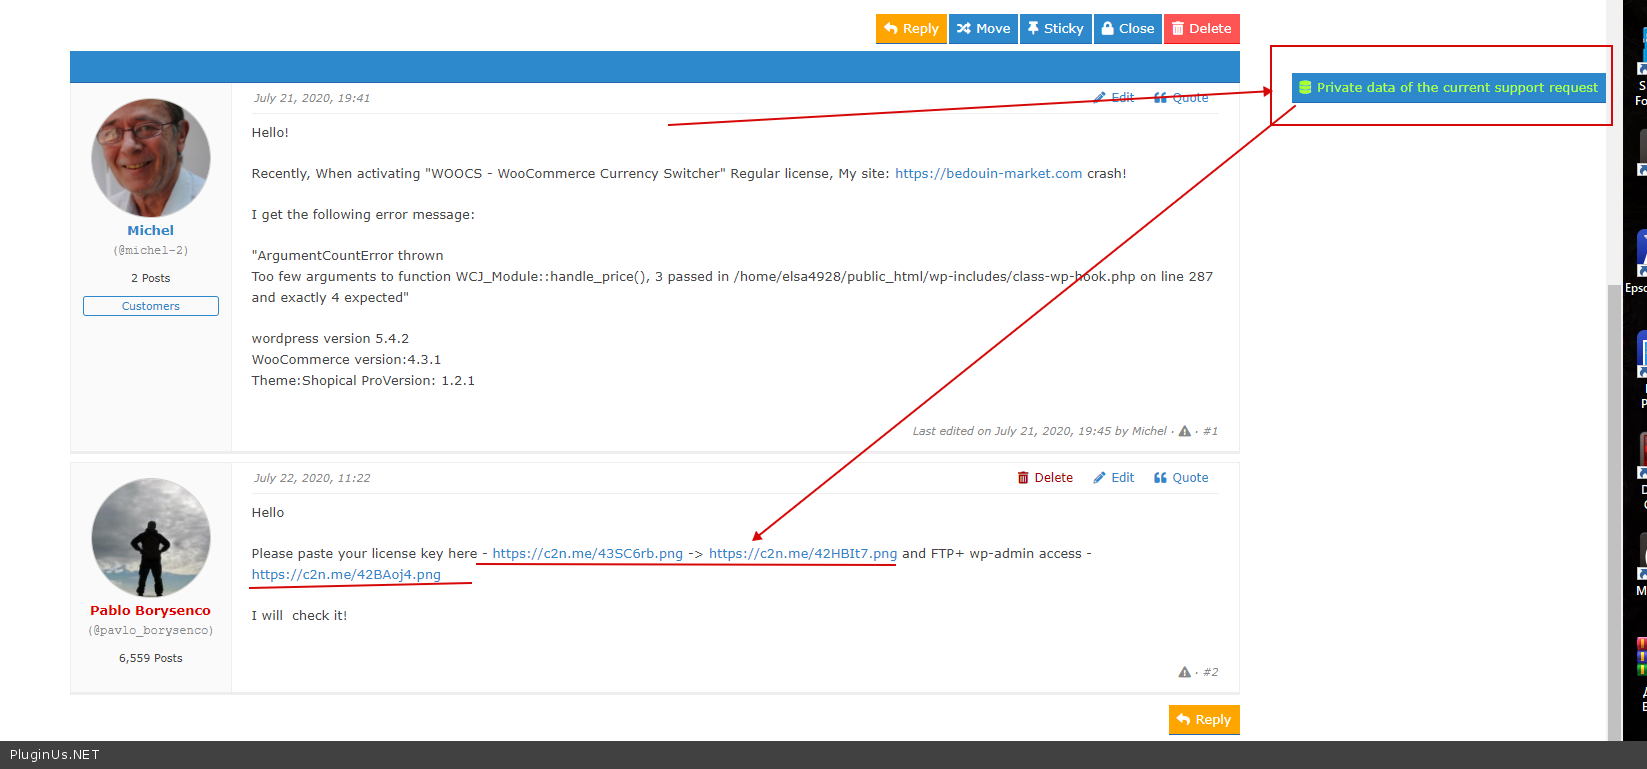Delete Pablo's reply post
The image size is (1647, 769).
pyautogui.click(x=1045, y=478)
